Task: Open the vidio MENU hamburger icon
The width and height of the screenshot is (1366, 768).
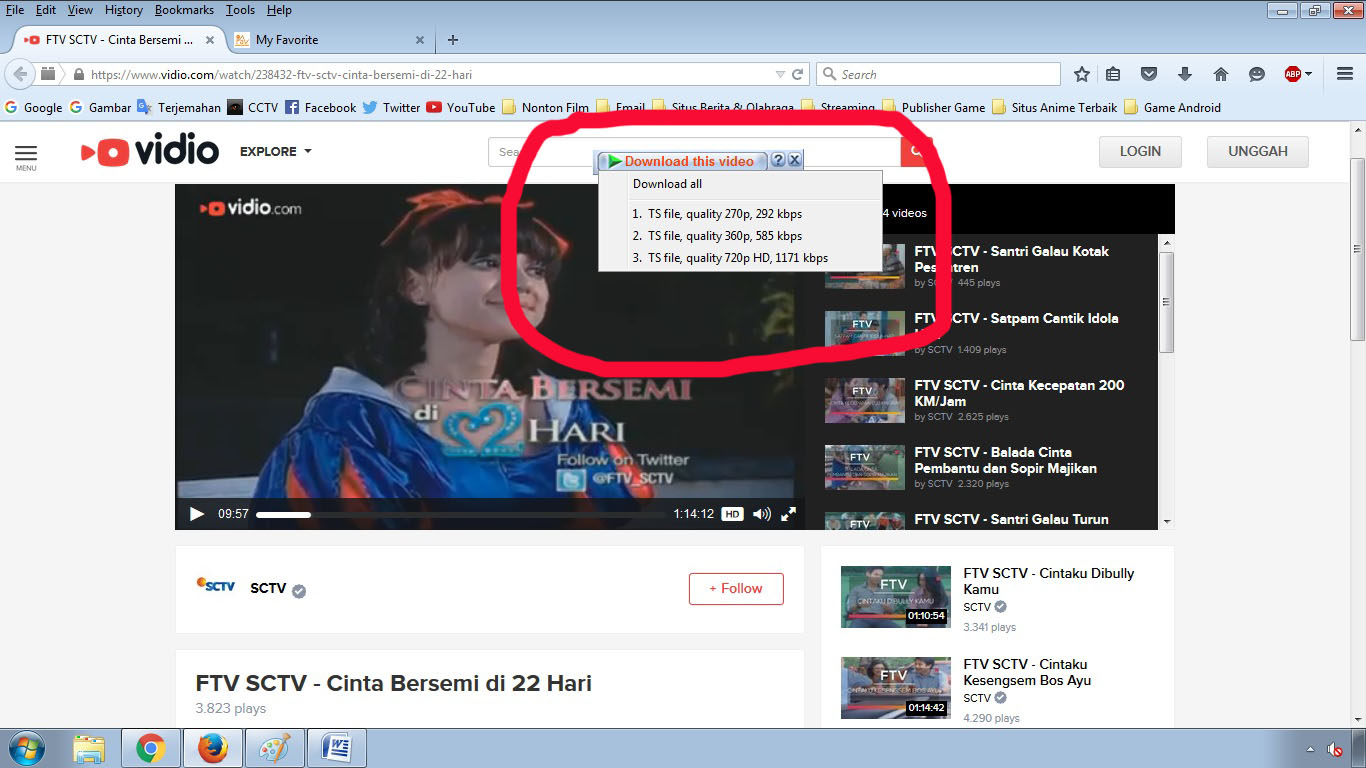Action: 26,155
